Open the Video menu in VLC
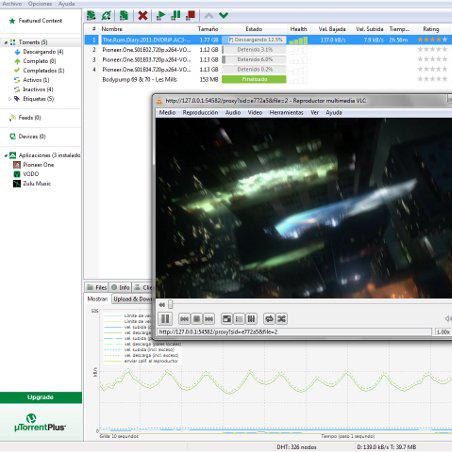The width and height of the screenshot is (452, 452). coord(255,113)
